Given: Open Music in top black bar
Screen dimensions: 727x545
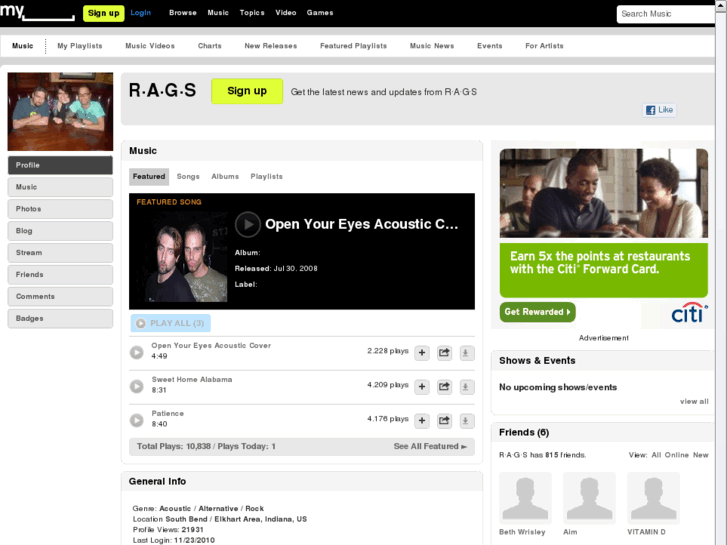Looking at the screenshot, I should pyautogui.click(x=218, y=13).
